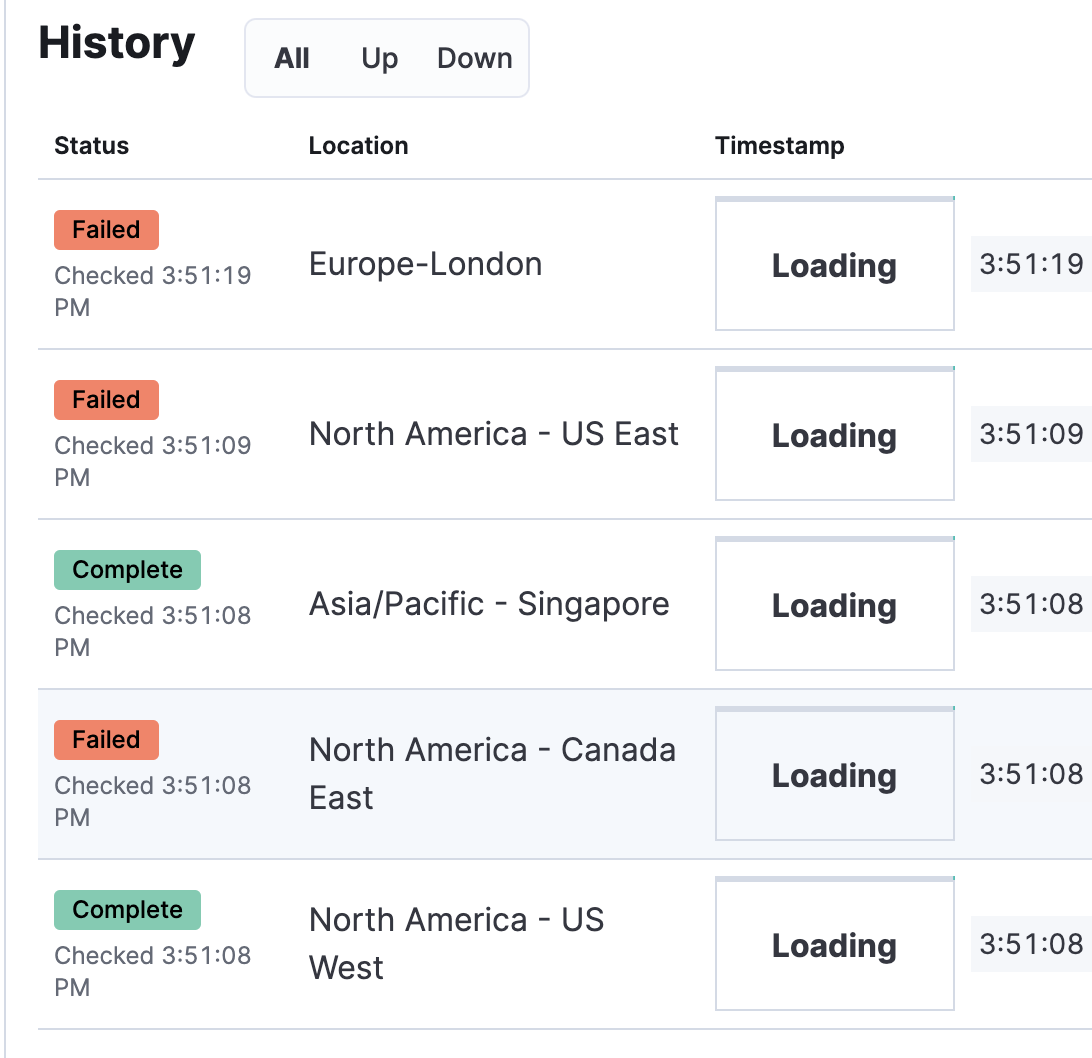
Task: Select the North America - Canada East row
Action: (493, 774)
